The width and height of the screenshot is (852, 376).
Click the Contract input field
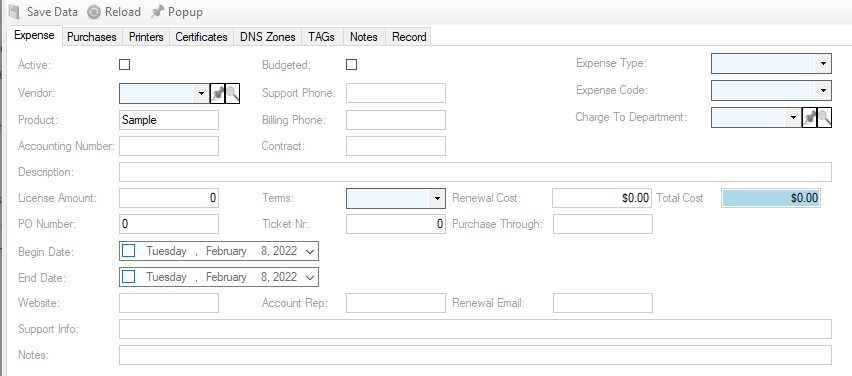[x=396, y=146]
